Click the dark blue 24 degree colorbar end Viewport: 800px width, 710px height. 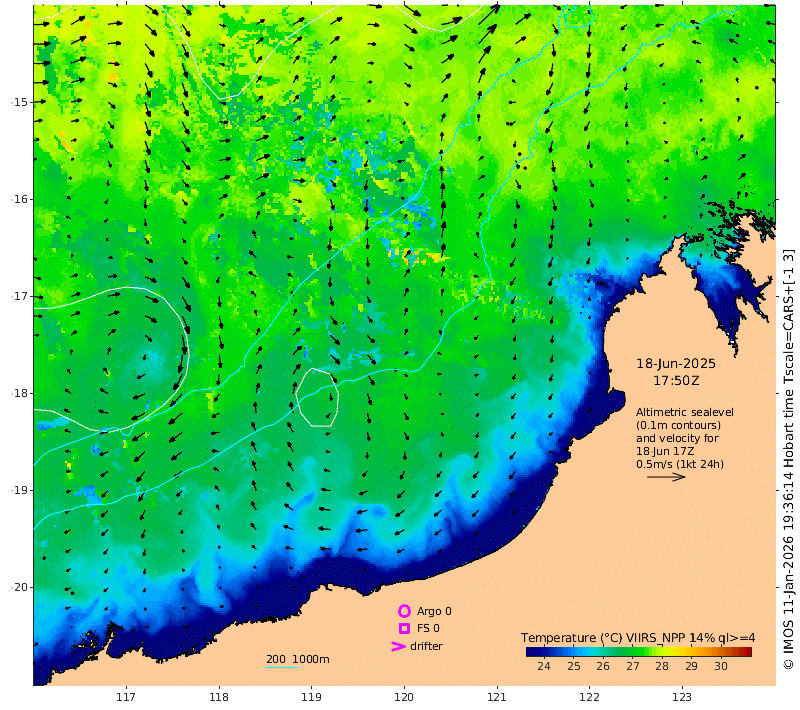coord(531,651)
